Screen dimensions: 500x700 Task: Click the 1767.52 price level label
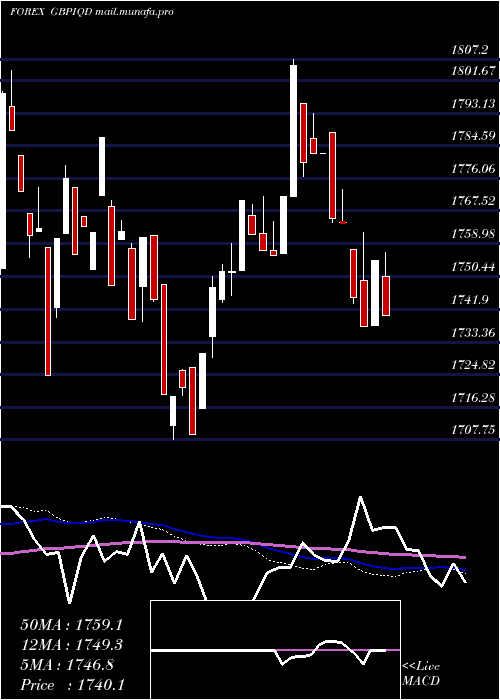[x=473, y=201]
